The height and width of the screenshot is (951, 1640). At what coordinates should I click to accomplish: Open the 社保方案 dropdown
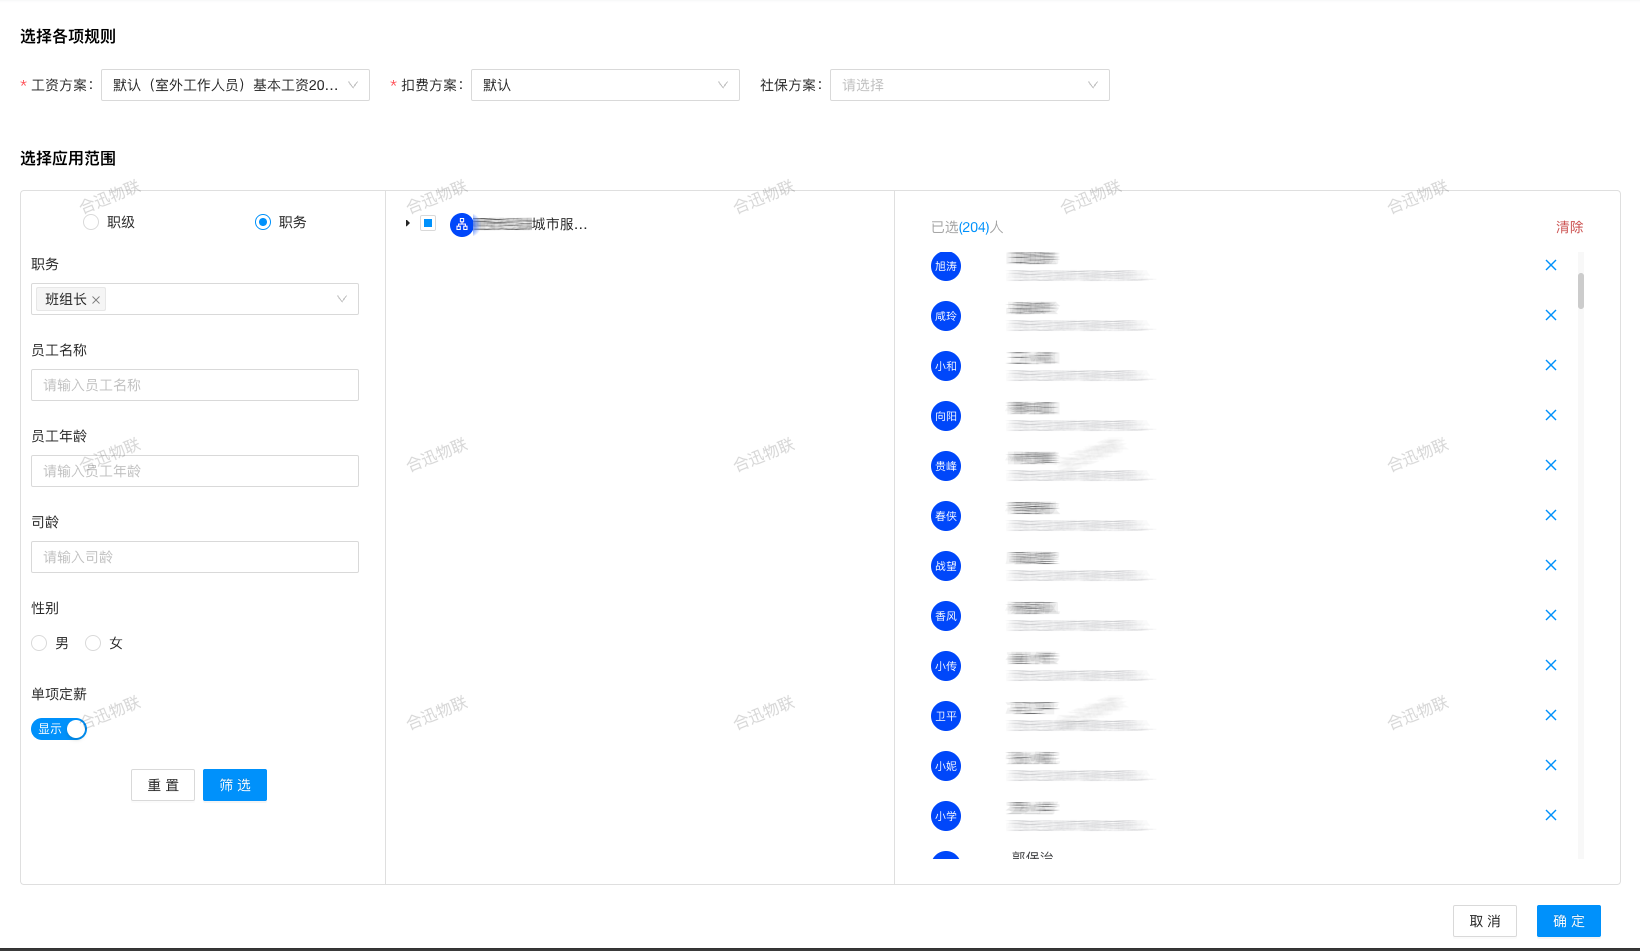969,85
